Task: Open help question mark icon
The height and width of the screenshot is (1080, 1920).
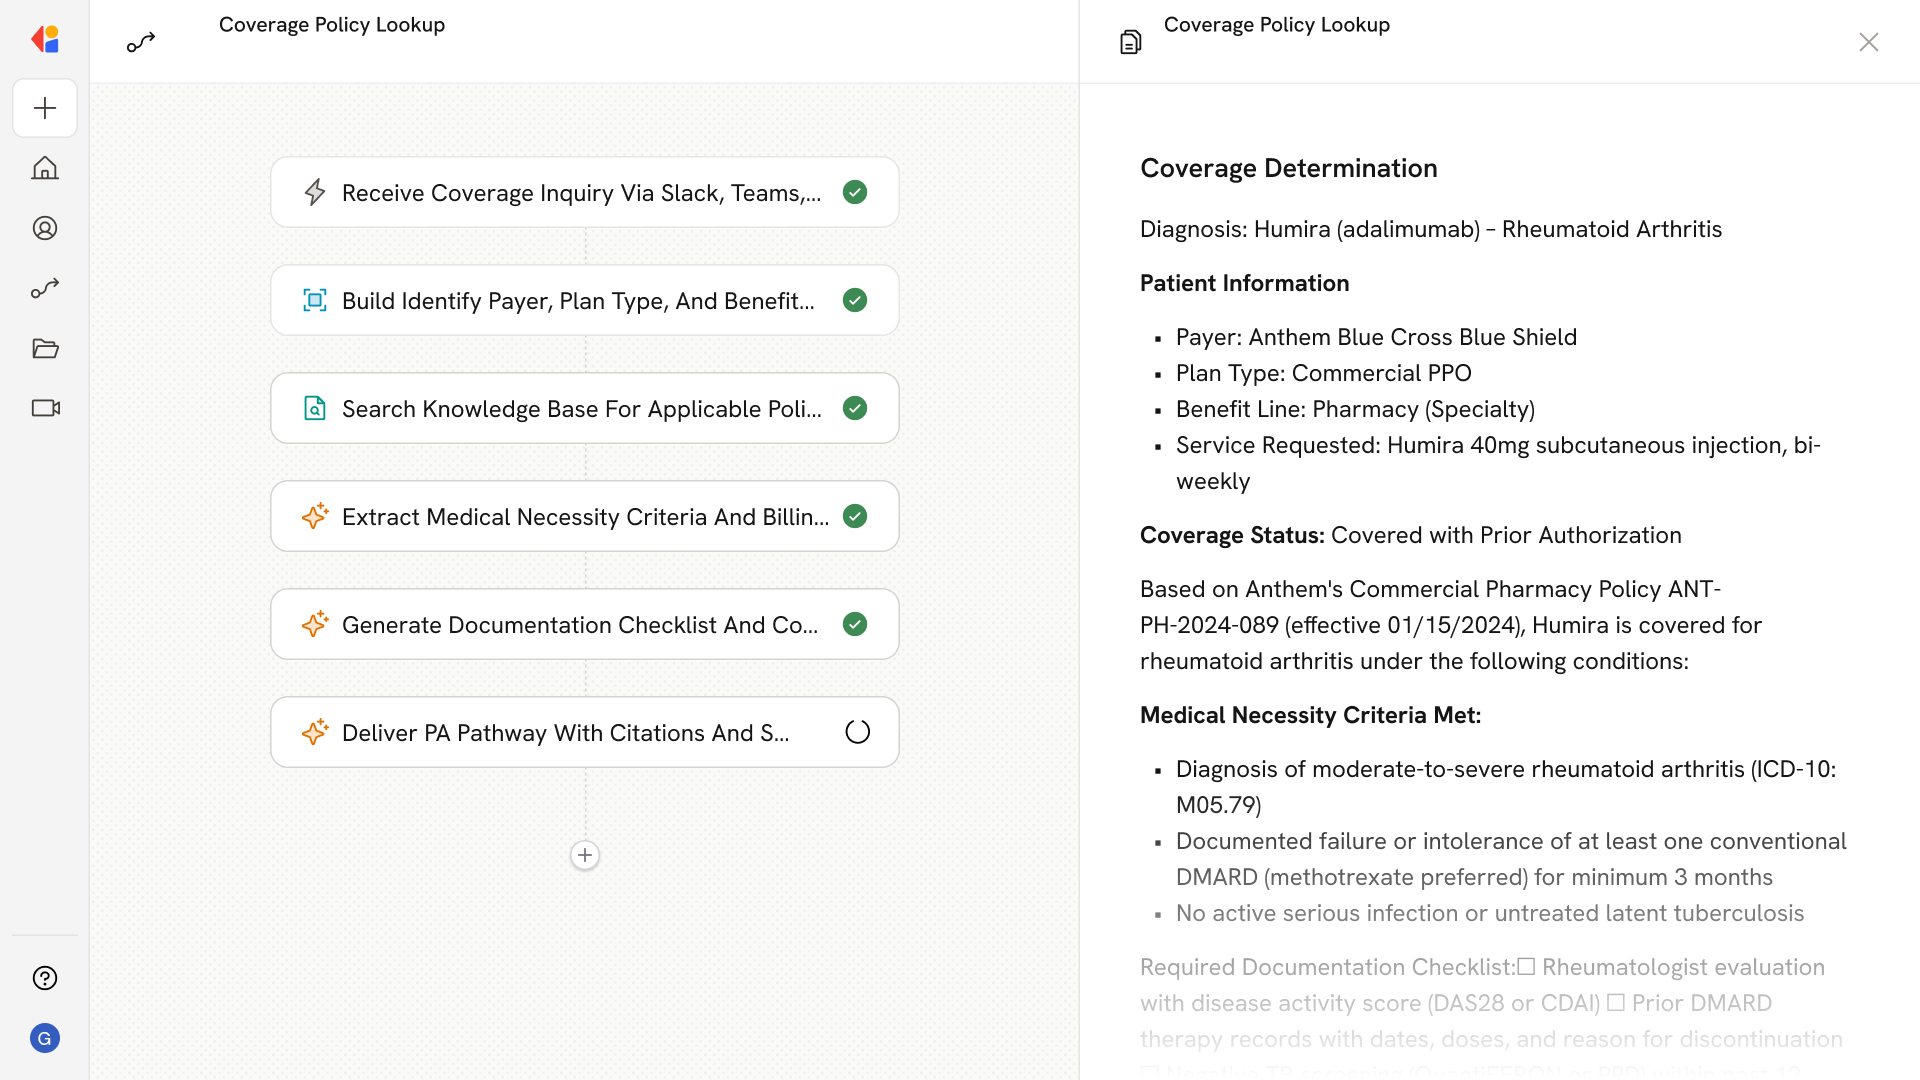Action: point(45,978)
